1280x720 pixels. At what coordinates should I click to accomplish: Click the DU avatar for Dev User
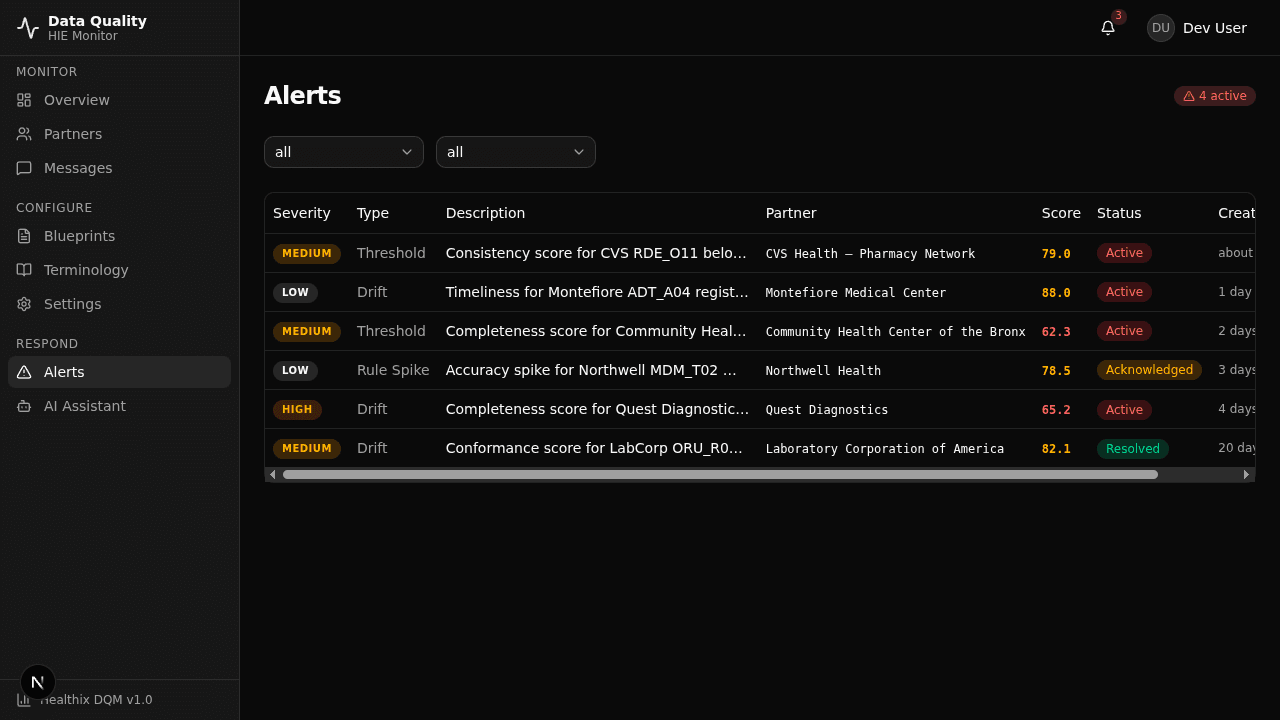pos(1160,28)
